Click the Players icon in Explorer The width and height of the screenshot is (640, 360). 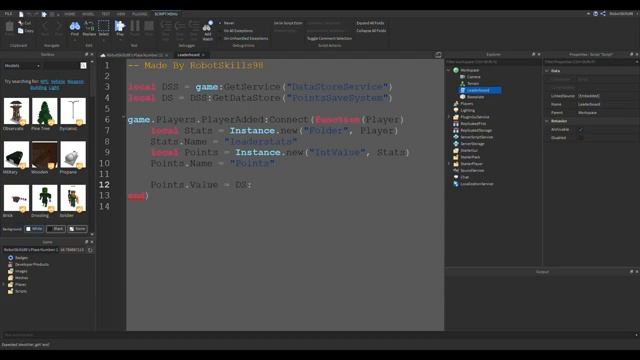(456, 103)
